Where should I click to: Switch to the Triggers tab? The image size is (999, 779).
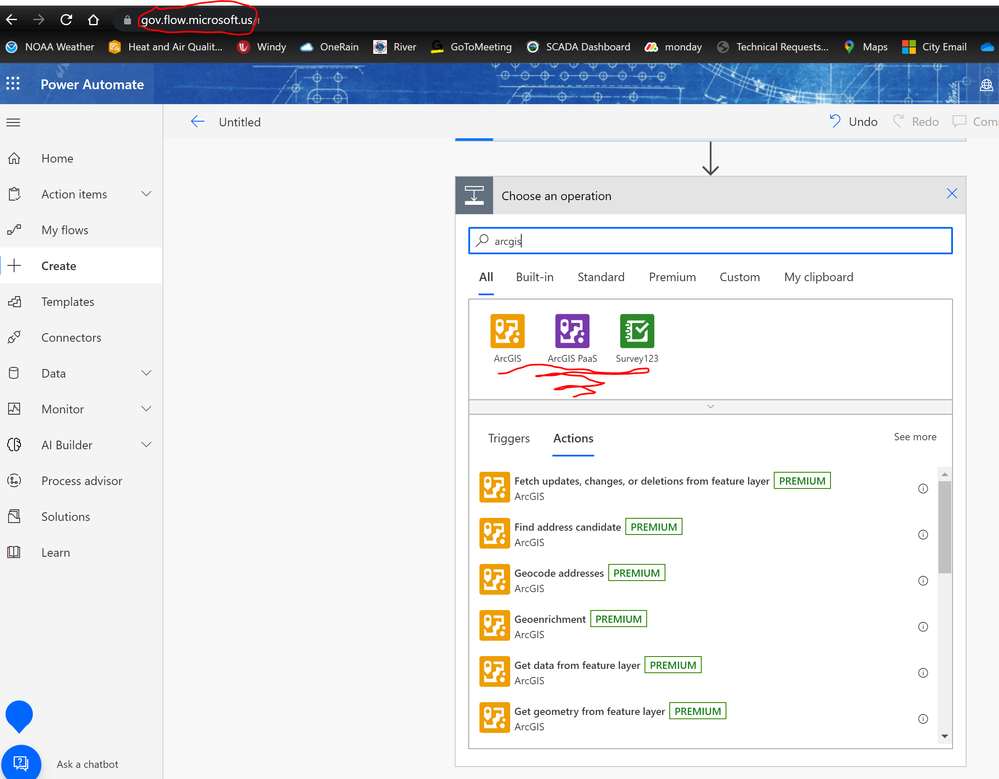tap(509, 438)
